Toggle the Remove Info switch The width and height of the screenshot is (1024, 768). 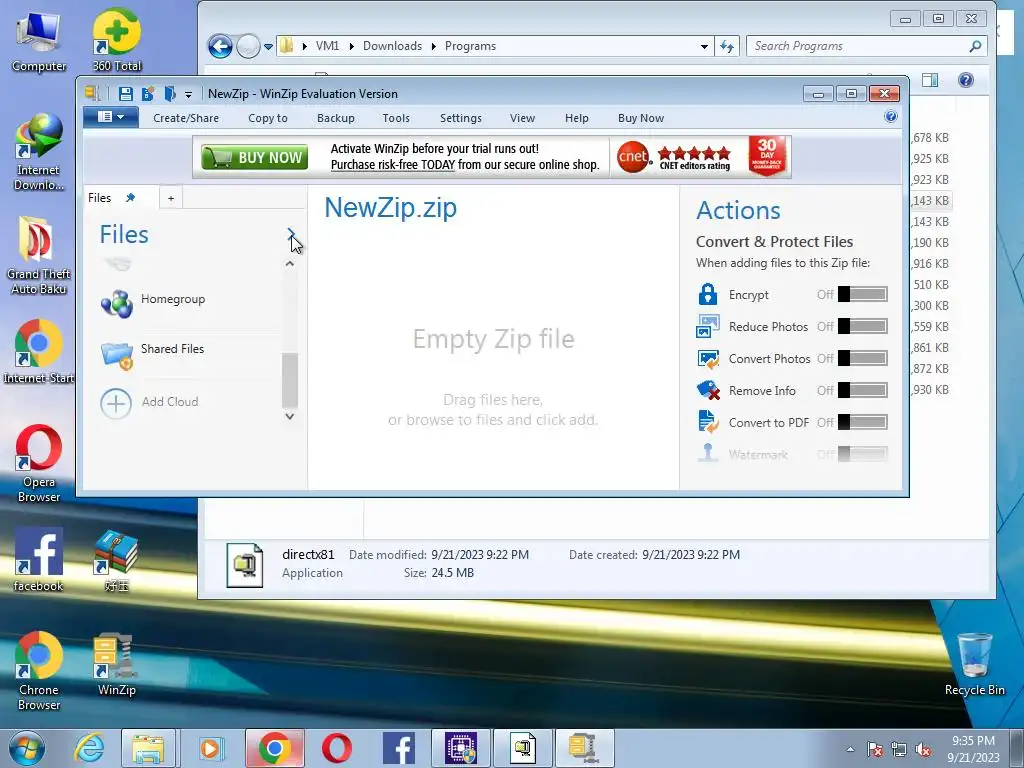click(863, 390)
